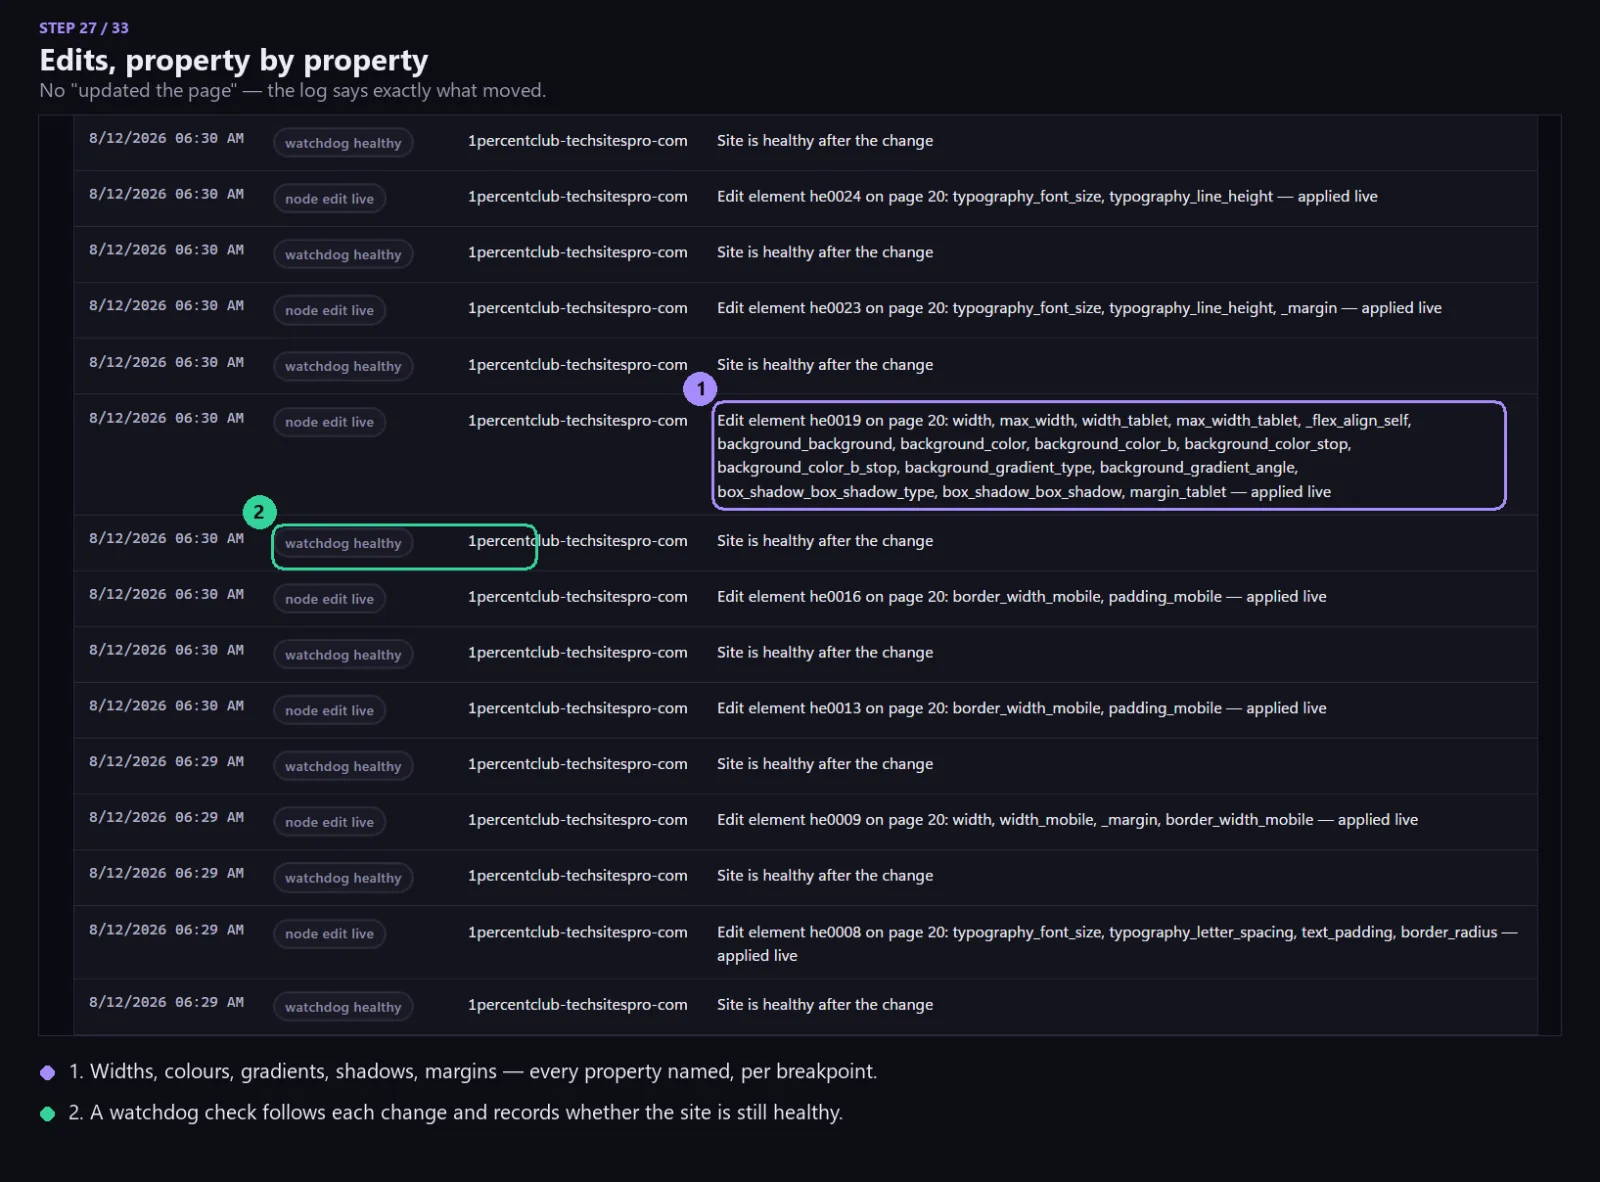Click the legend note about widths, colours, gradients
The height and width of the screenshot is (1182, 1600).
tap(472, 1072)
